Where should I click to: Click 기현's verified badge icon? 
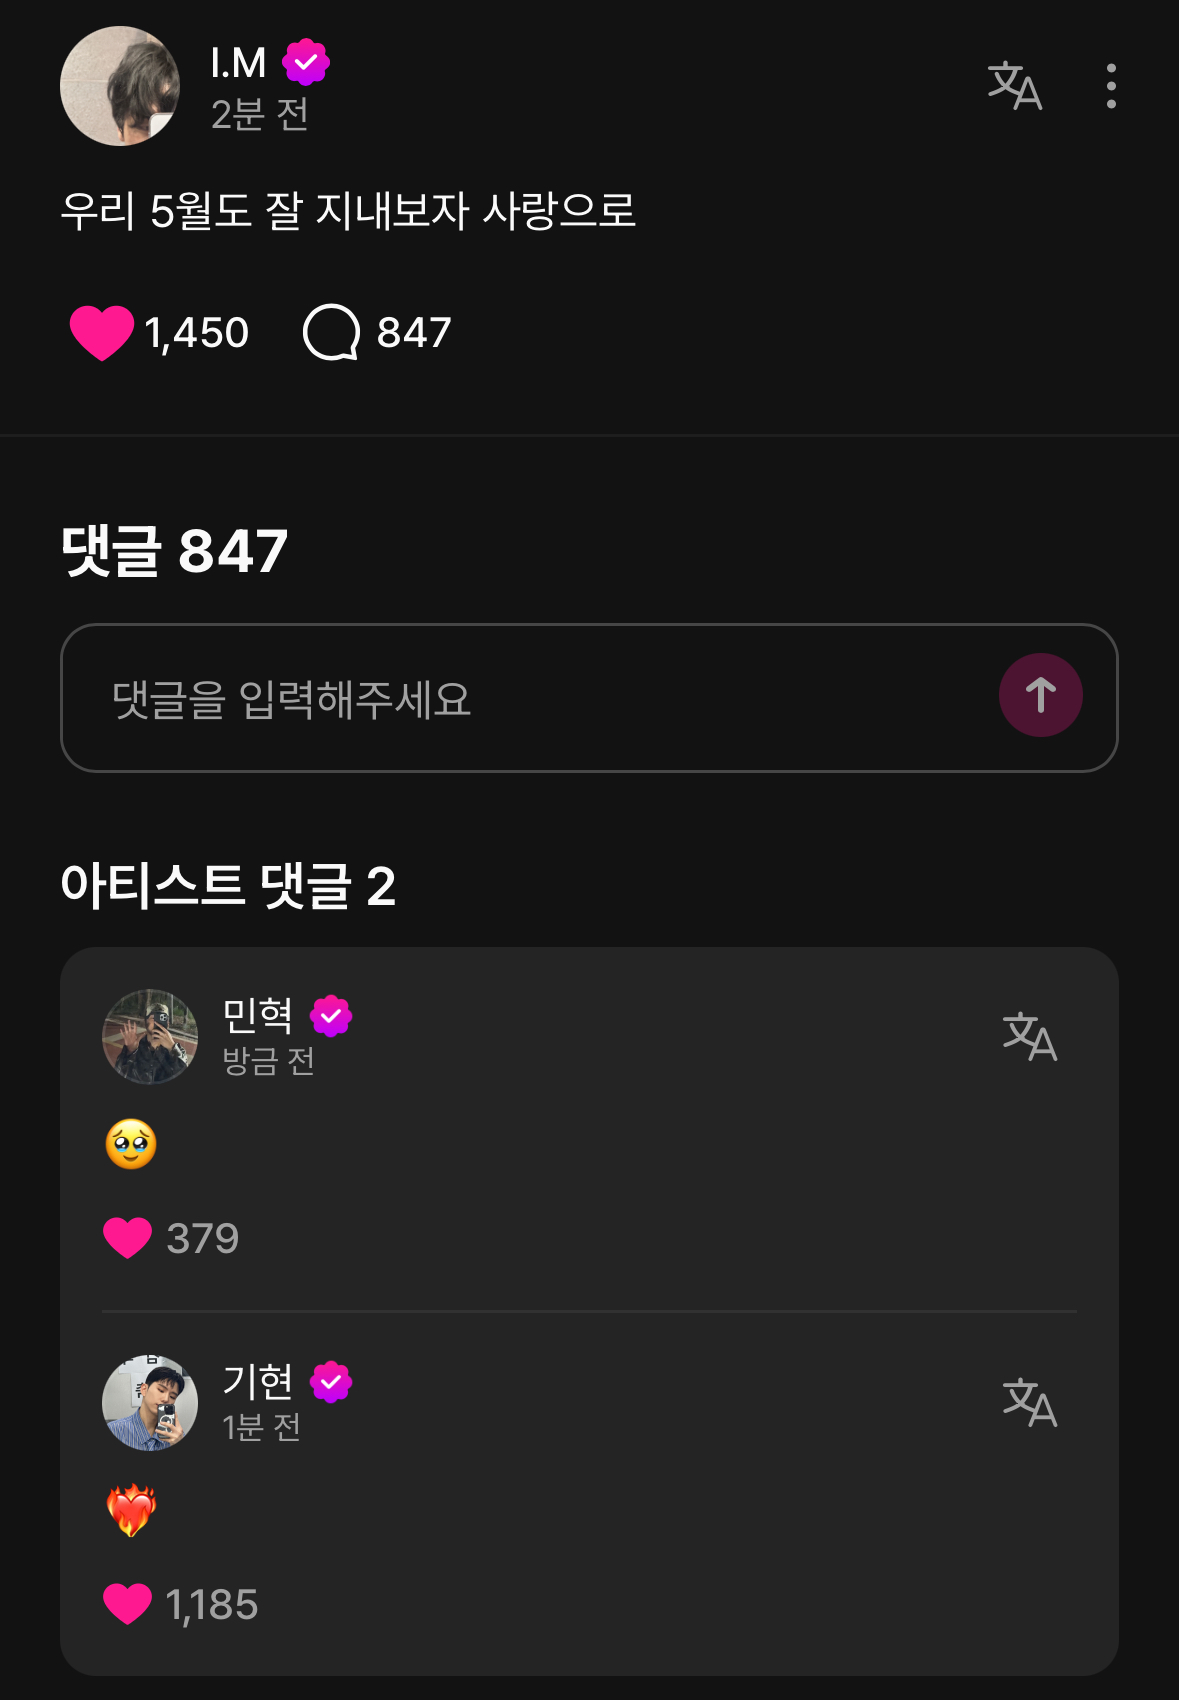point(331,1383)
